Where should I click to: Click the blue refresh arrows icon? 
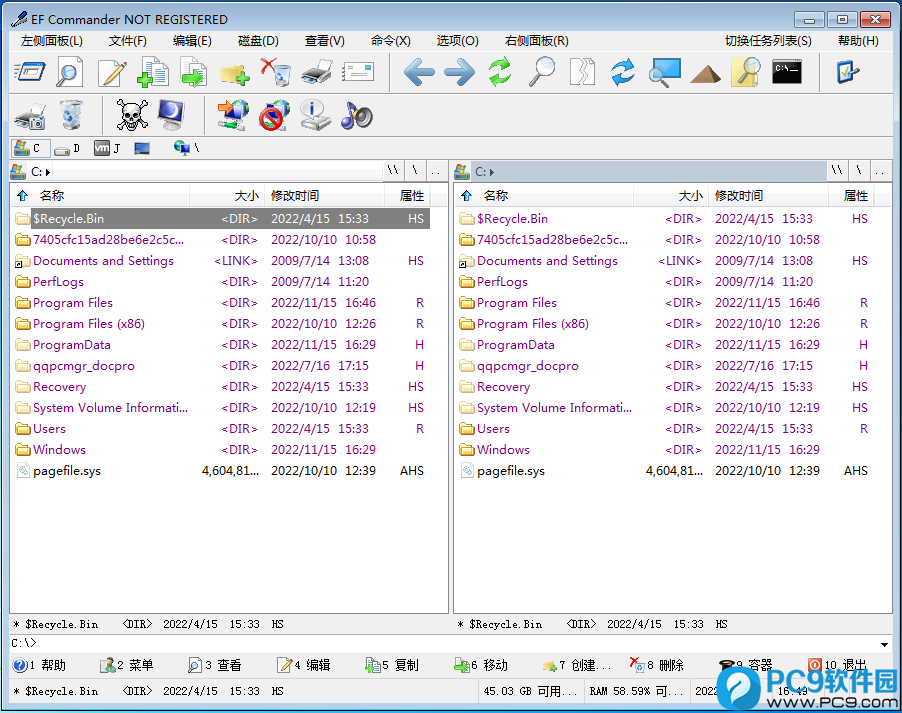[x=623, y=73]
